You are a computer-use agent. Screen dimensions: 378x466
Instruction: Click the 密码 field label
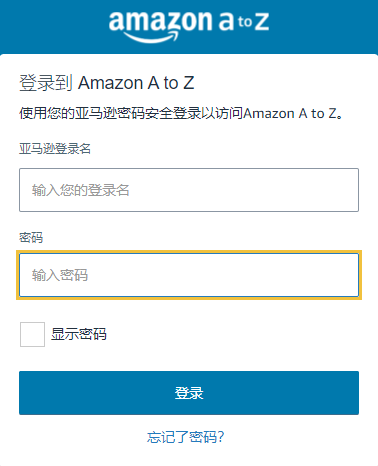tap(31, 238)
